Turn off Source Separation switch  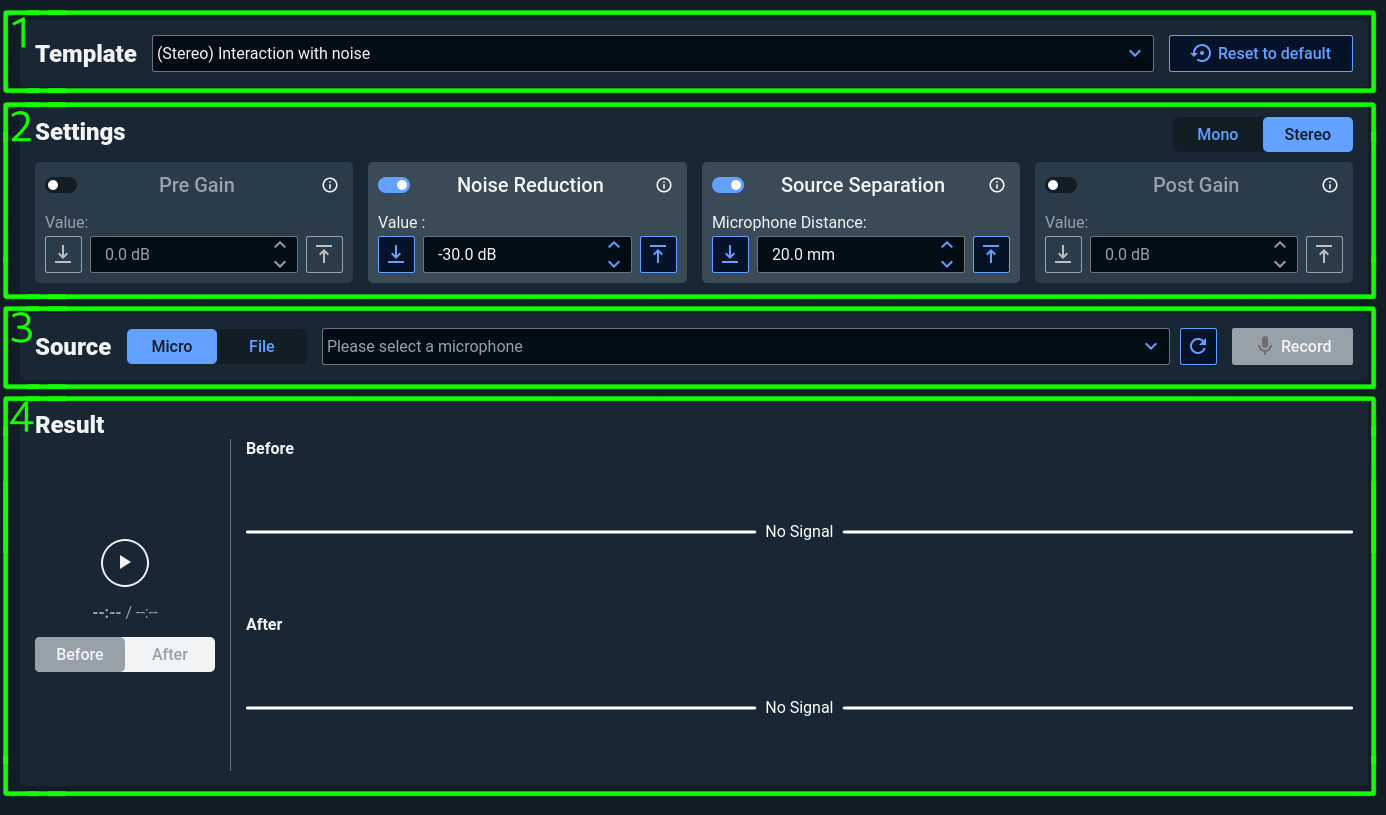tap(728, 185)
